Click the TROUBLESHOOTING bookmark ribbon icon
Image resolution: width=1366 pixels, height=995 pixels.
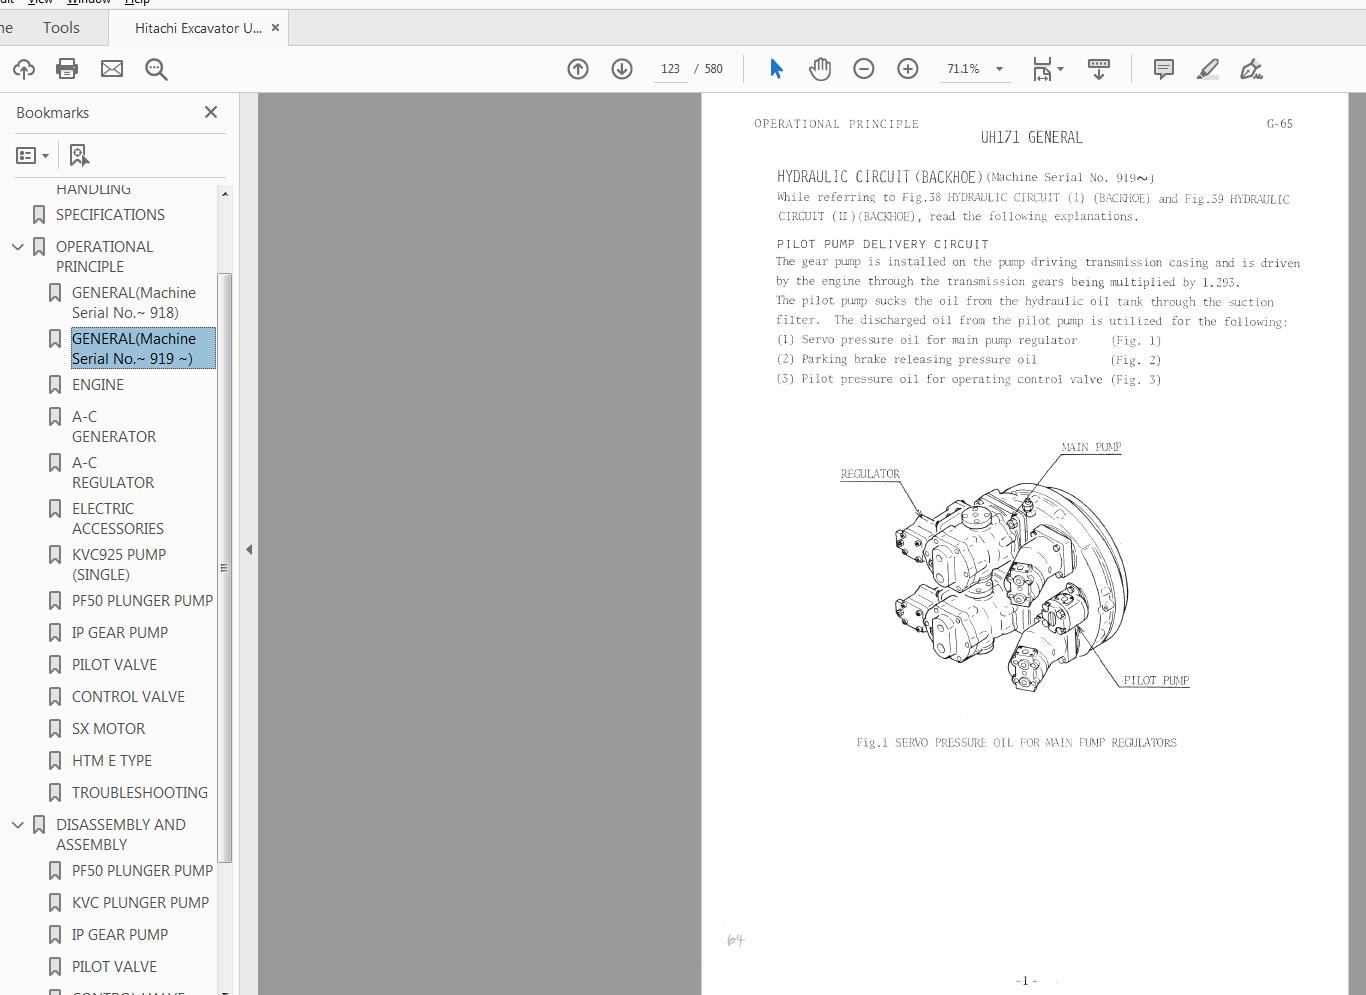(55, 792)
